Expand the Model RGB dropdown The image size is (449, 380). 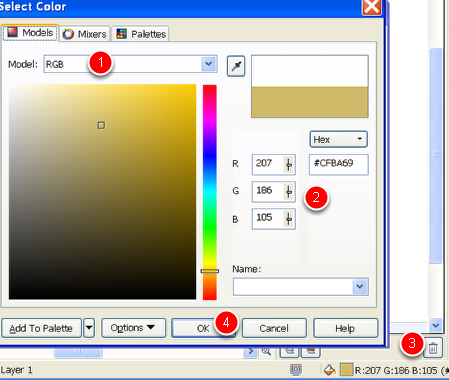click(x=209, y=64)
